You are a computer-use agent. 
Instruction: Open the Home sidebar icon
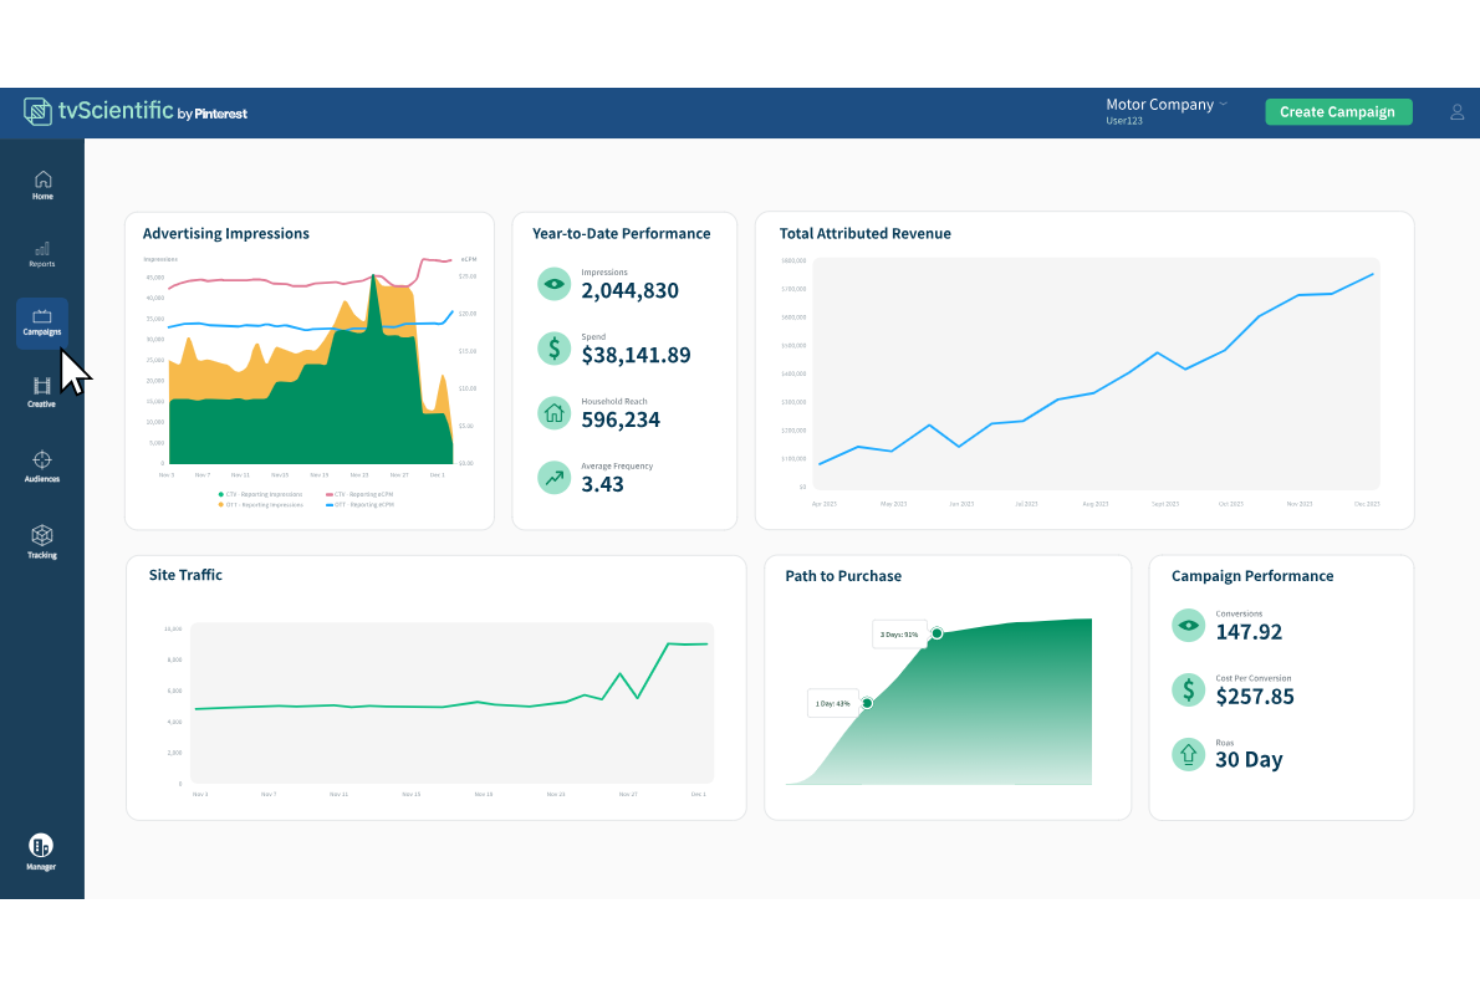[42, 185]
